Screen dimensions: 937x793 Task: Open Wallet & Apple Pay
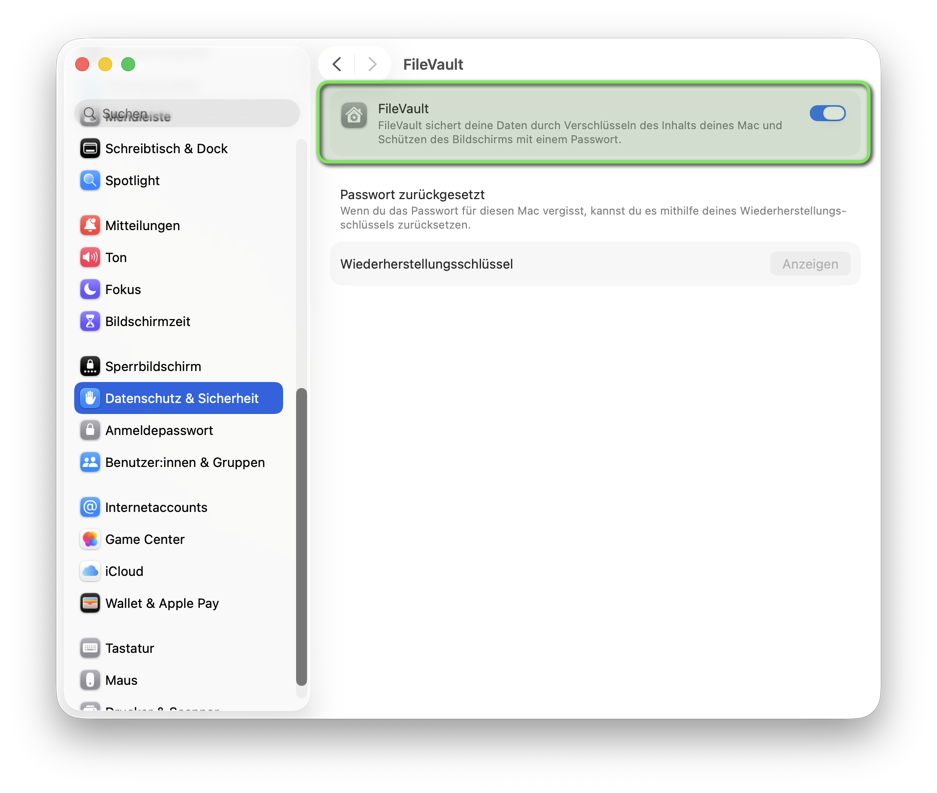click(x=161, y=603)
